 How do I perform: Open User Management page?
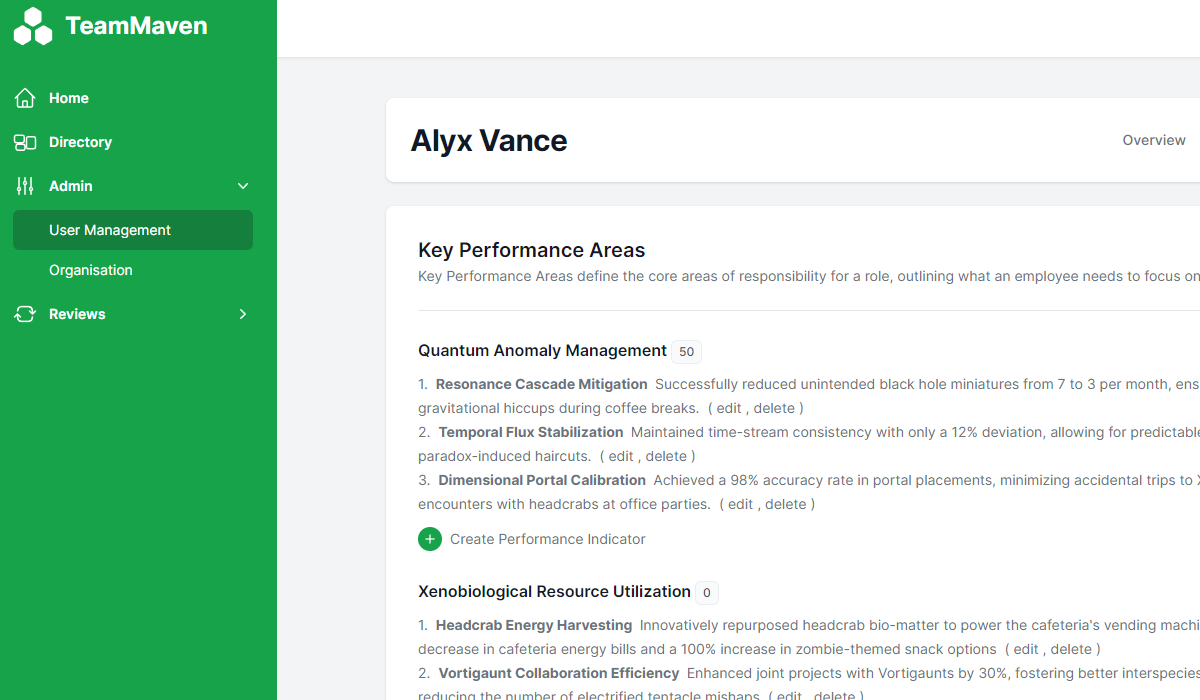pyautogui.click(x=110, y=230)
